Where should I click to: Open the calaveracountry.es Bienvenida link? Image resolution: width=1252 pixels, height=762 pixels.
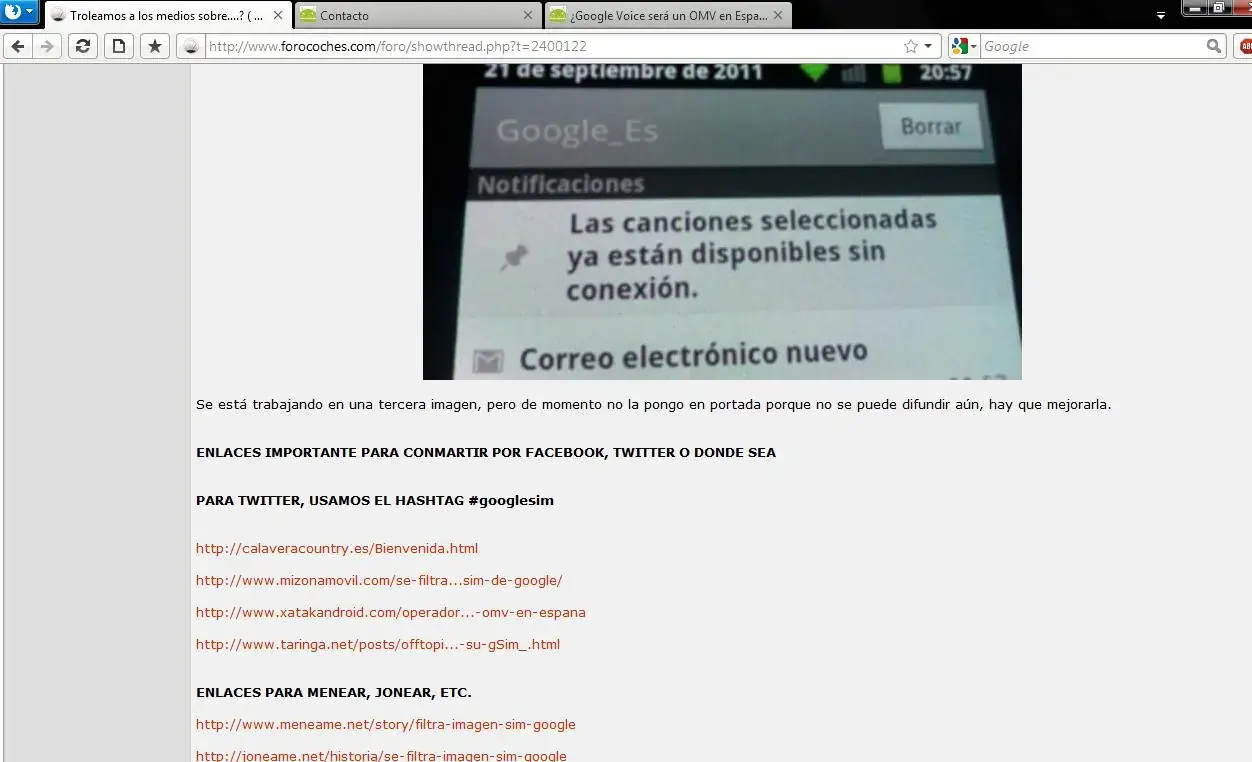(337, 548)
